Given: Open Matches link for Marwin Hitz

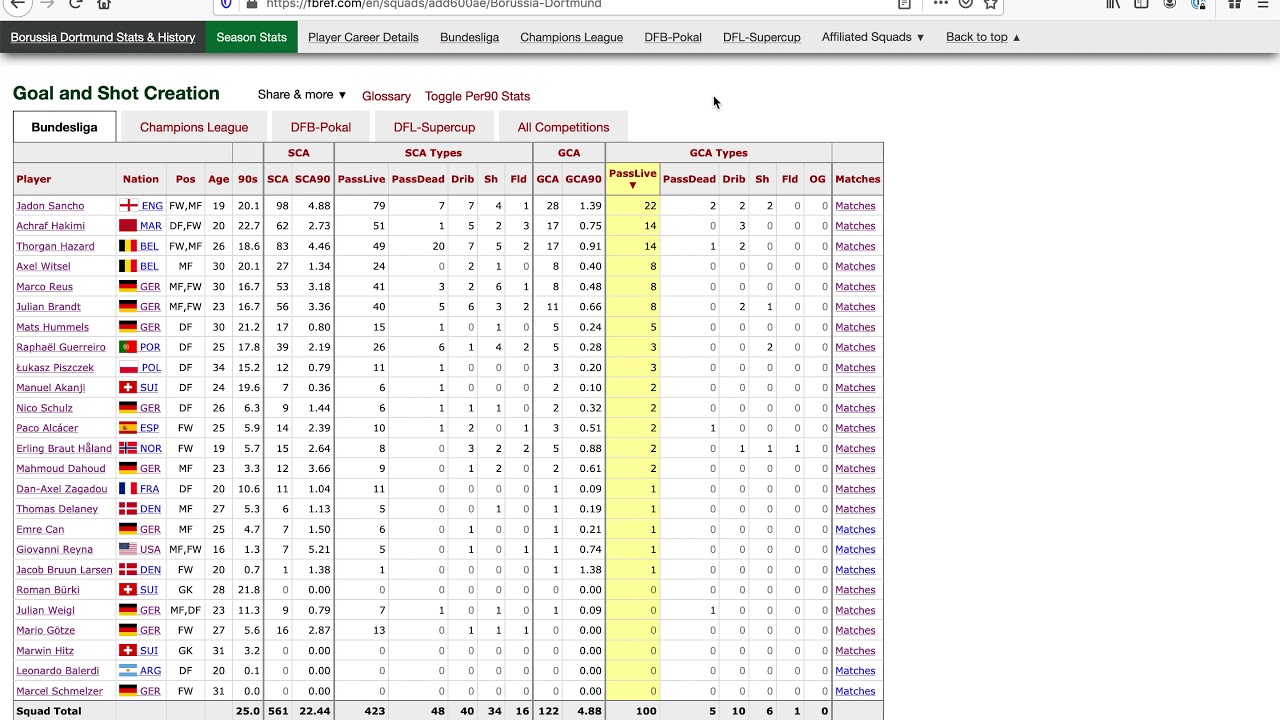Looking at the screenshot, I should click(855, 650).
